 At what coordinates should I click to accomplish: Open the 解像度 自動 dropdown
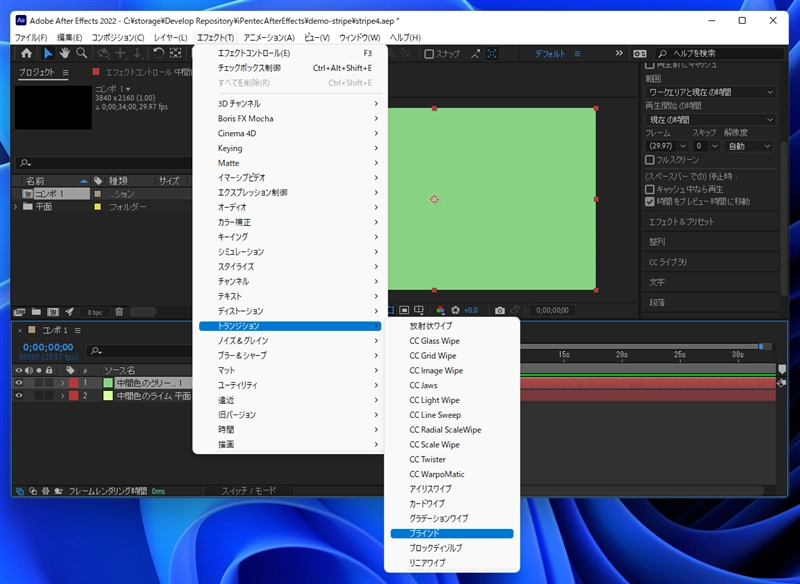749,146
